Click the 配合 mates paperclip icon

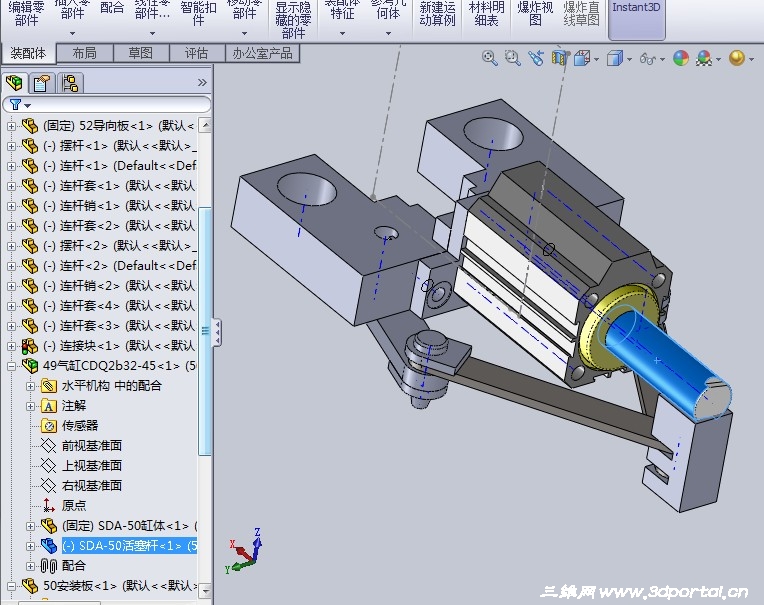click(49, 566)
